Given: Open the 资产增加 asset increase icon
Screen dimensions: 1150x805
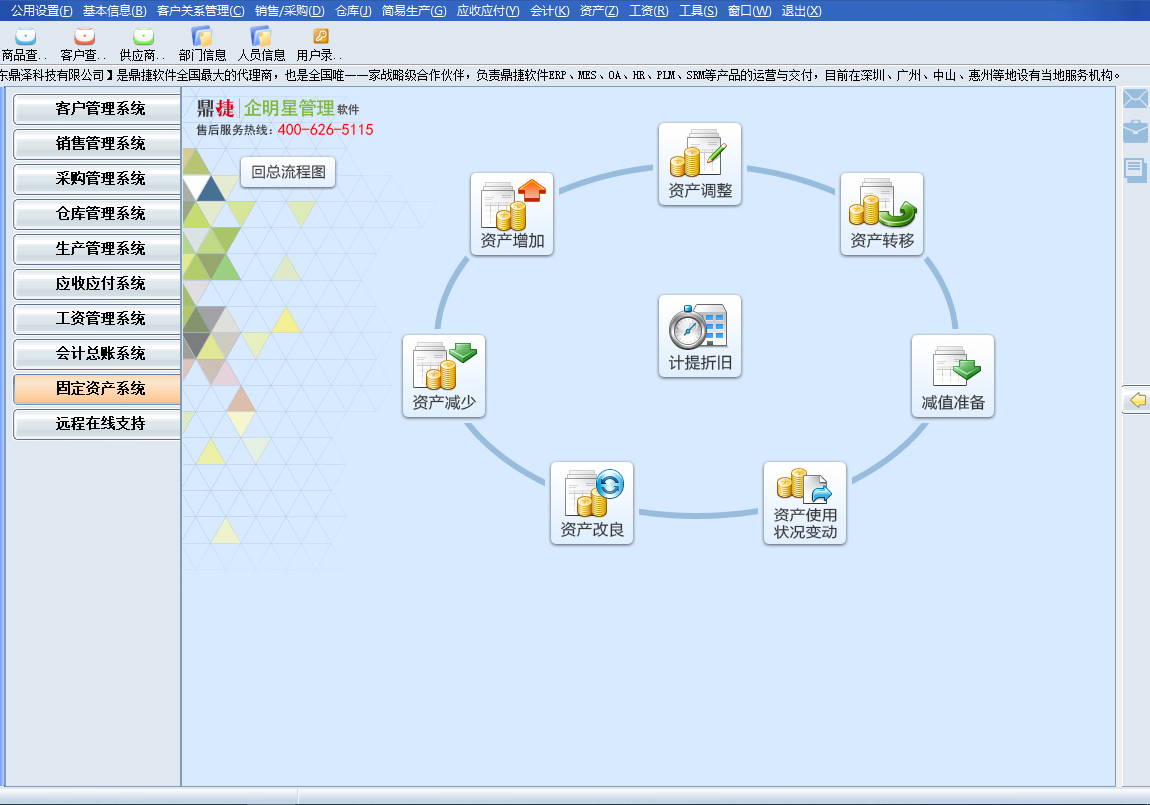Looking at the screenshot, I should (512, 214).
